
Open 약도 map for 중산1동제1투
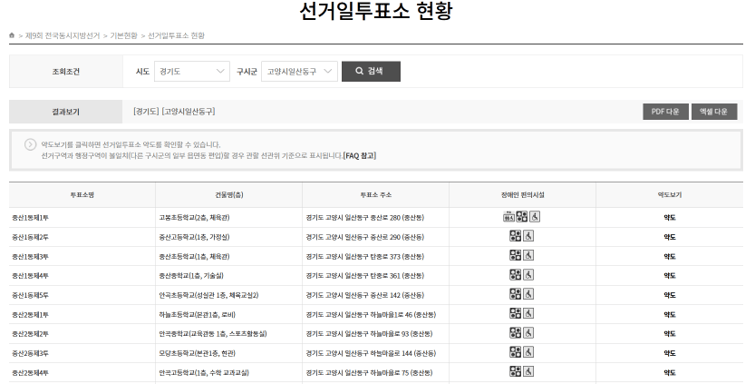669,218
